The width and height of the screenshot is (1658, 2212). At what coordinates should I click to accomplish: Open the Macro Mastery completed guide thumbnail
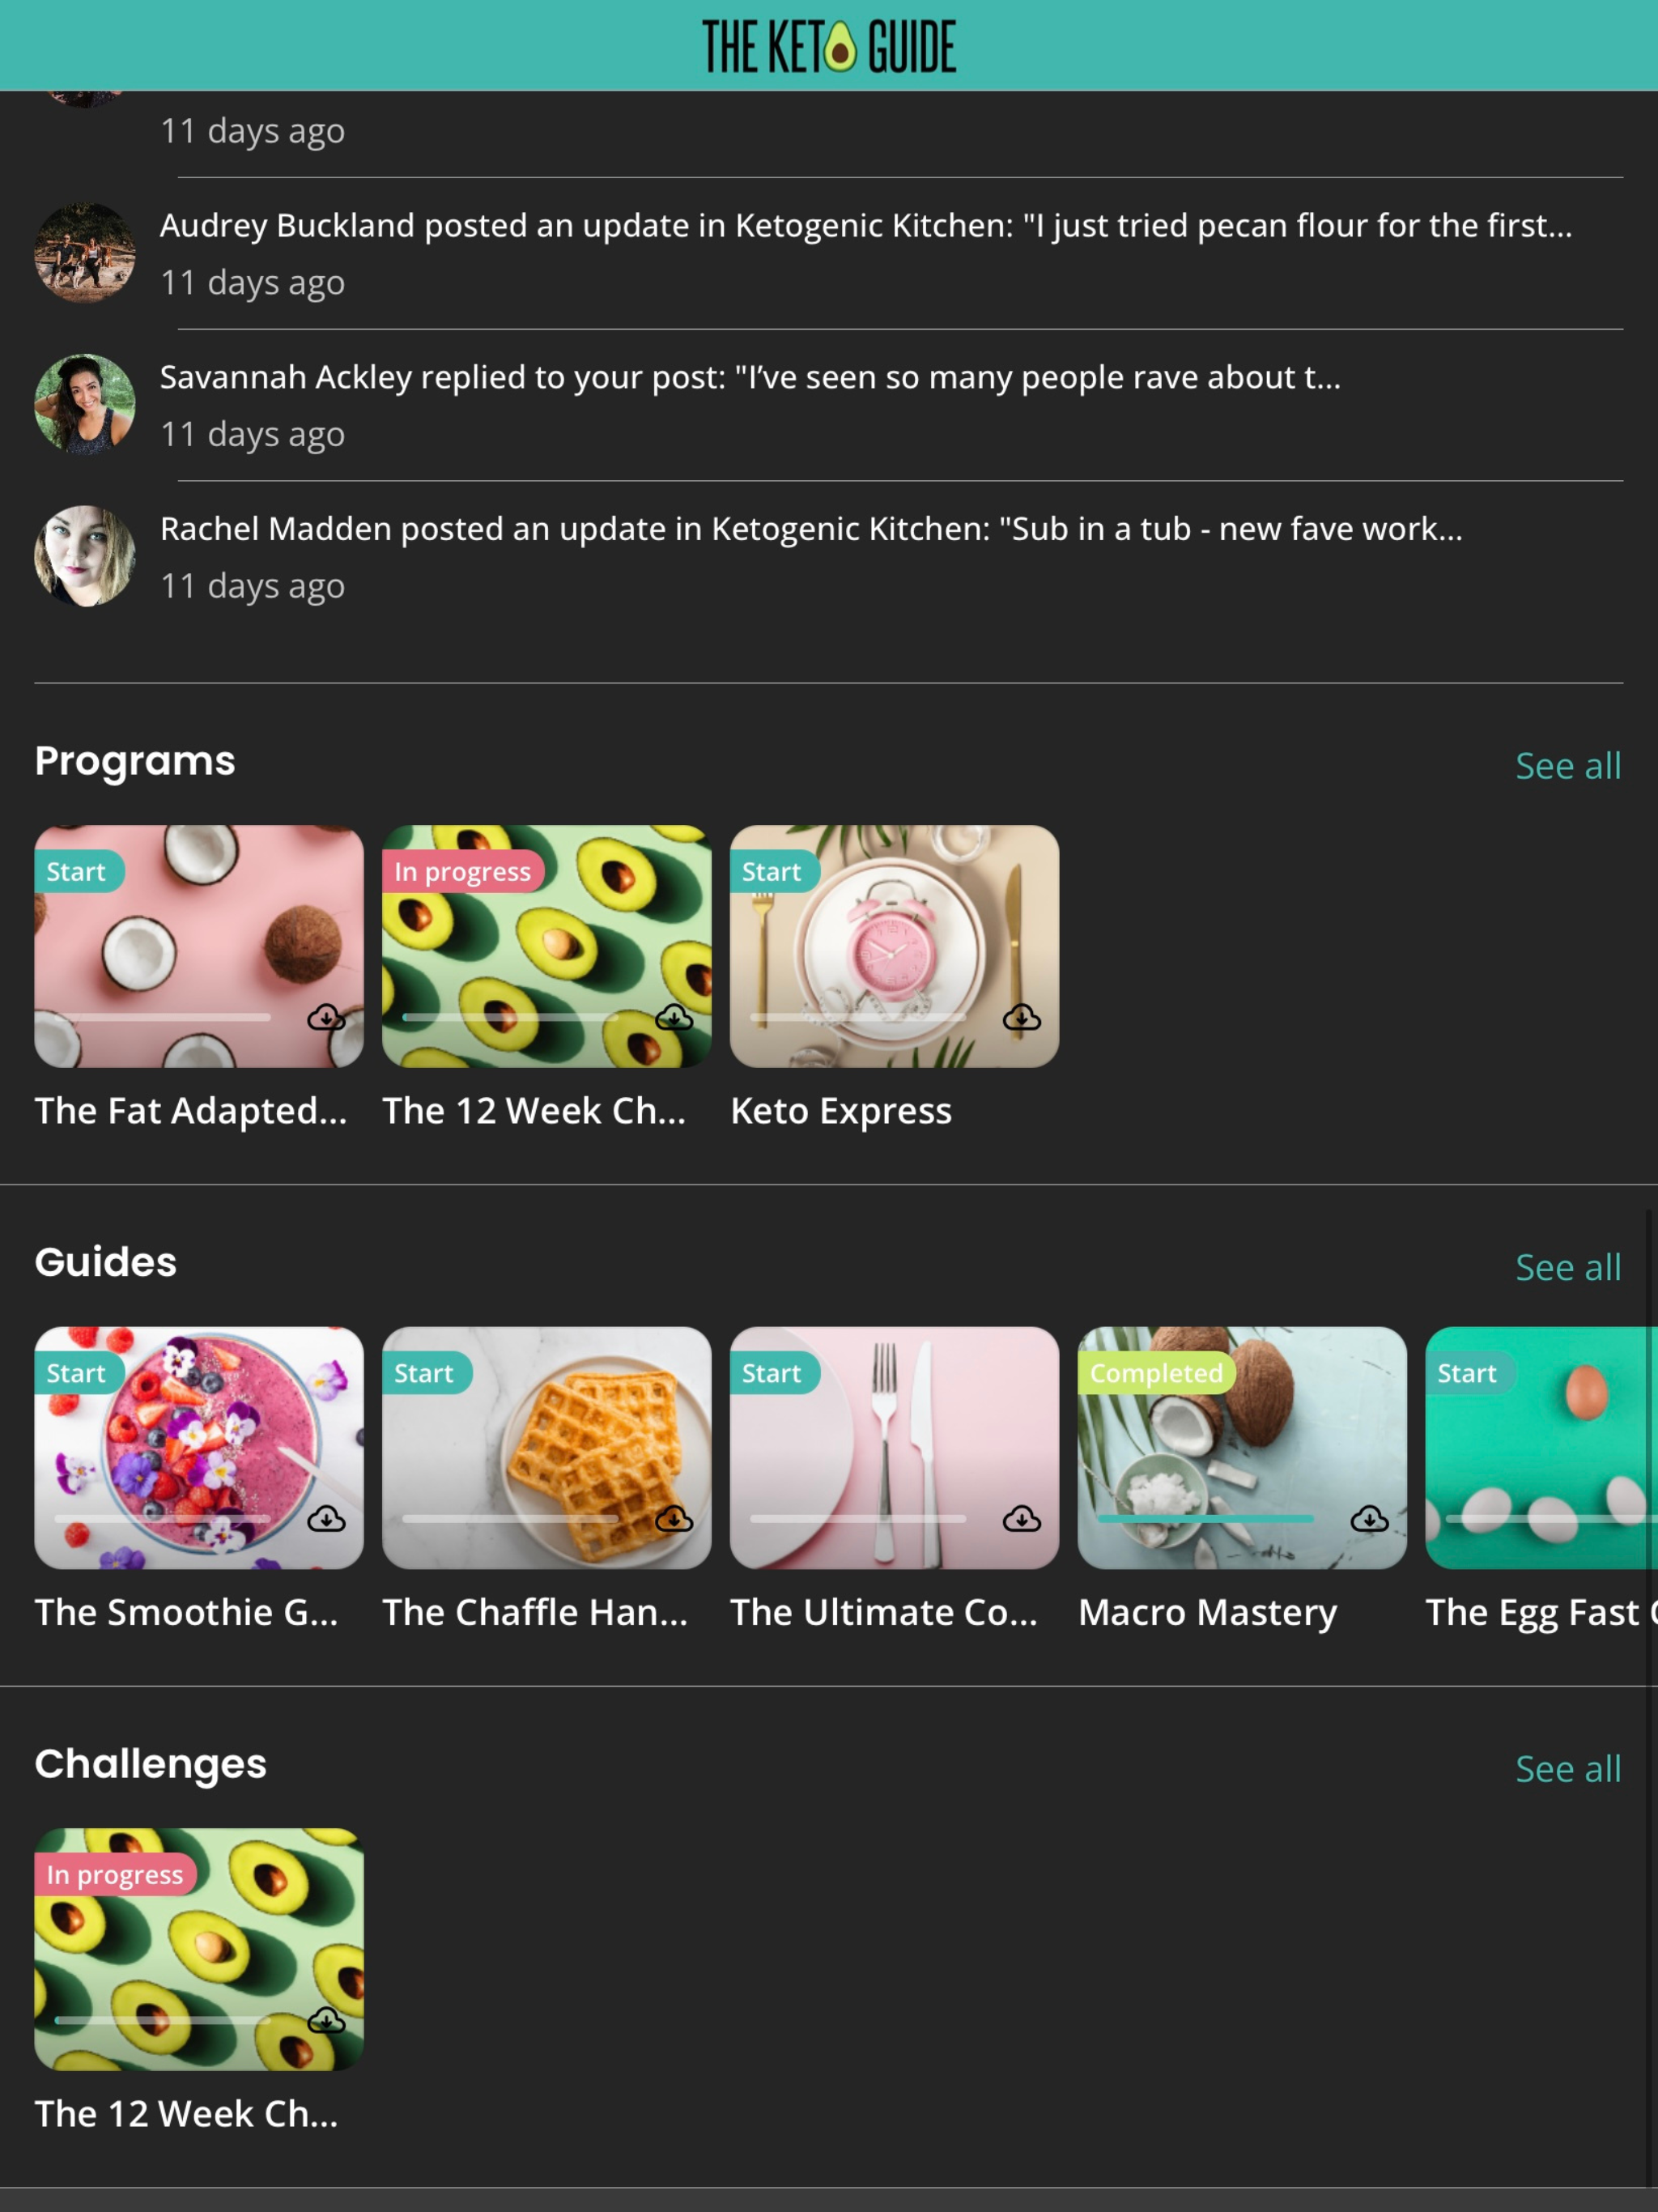(x=1242, y=1447)
